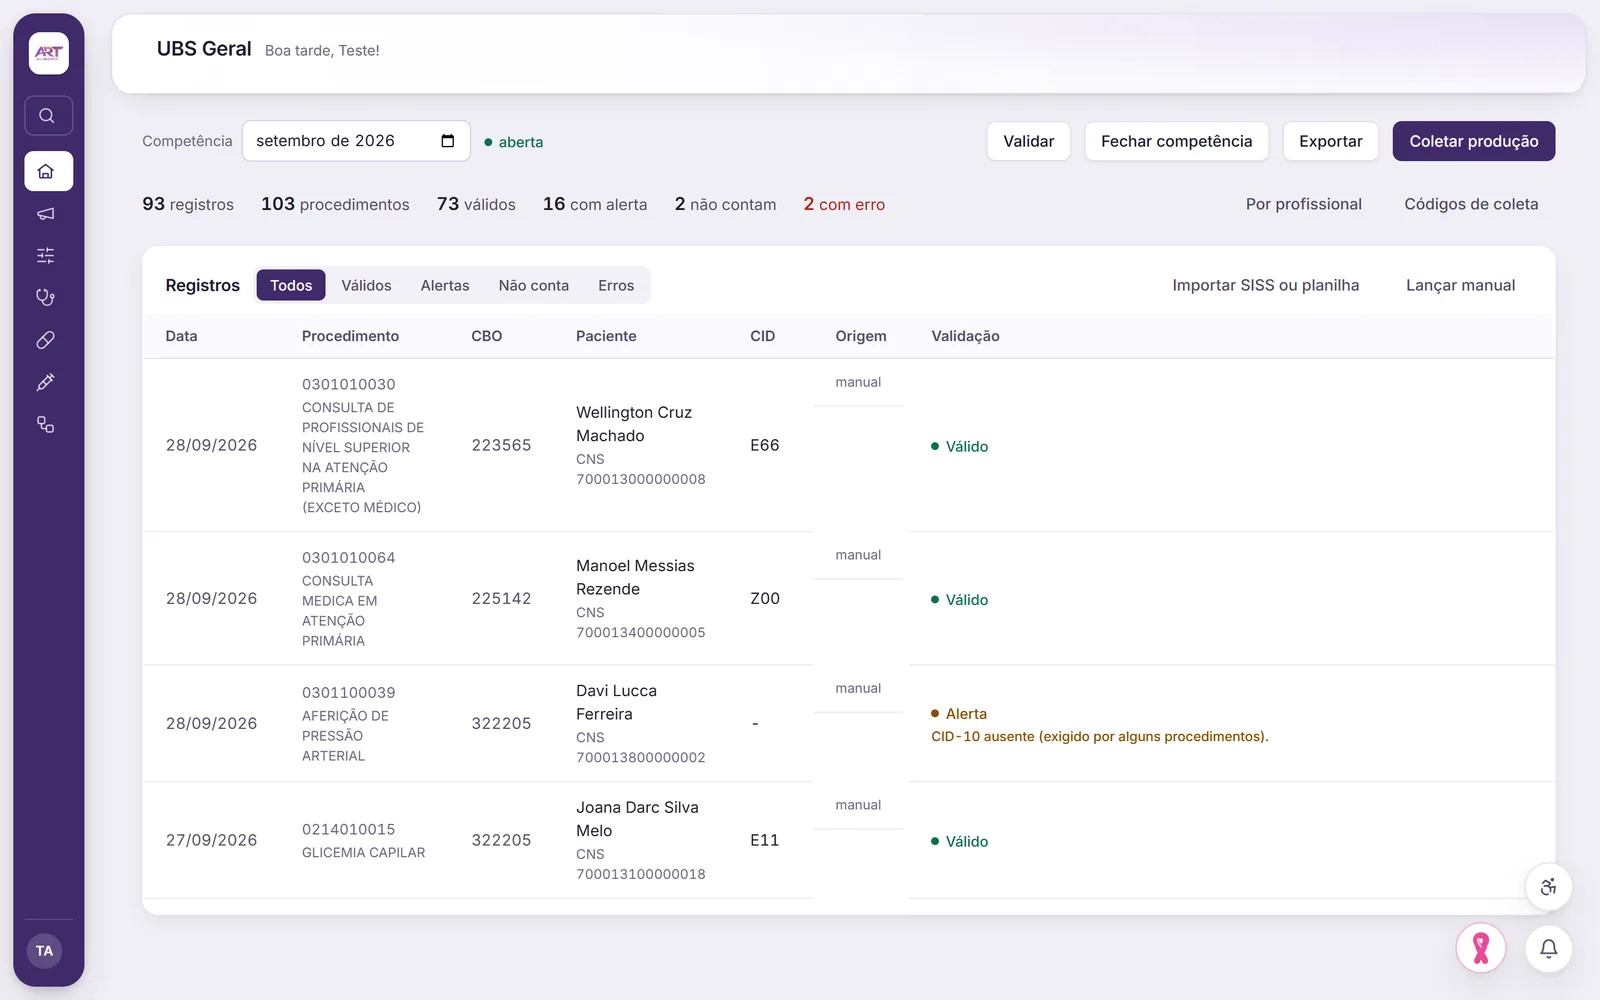1600x1000 pixels.
Task: Click the 2 com erro counter
Action: tap(844, 204)
